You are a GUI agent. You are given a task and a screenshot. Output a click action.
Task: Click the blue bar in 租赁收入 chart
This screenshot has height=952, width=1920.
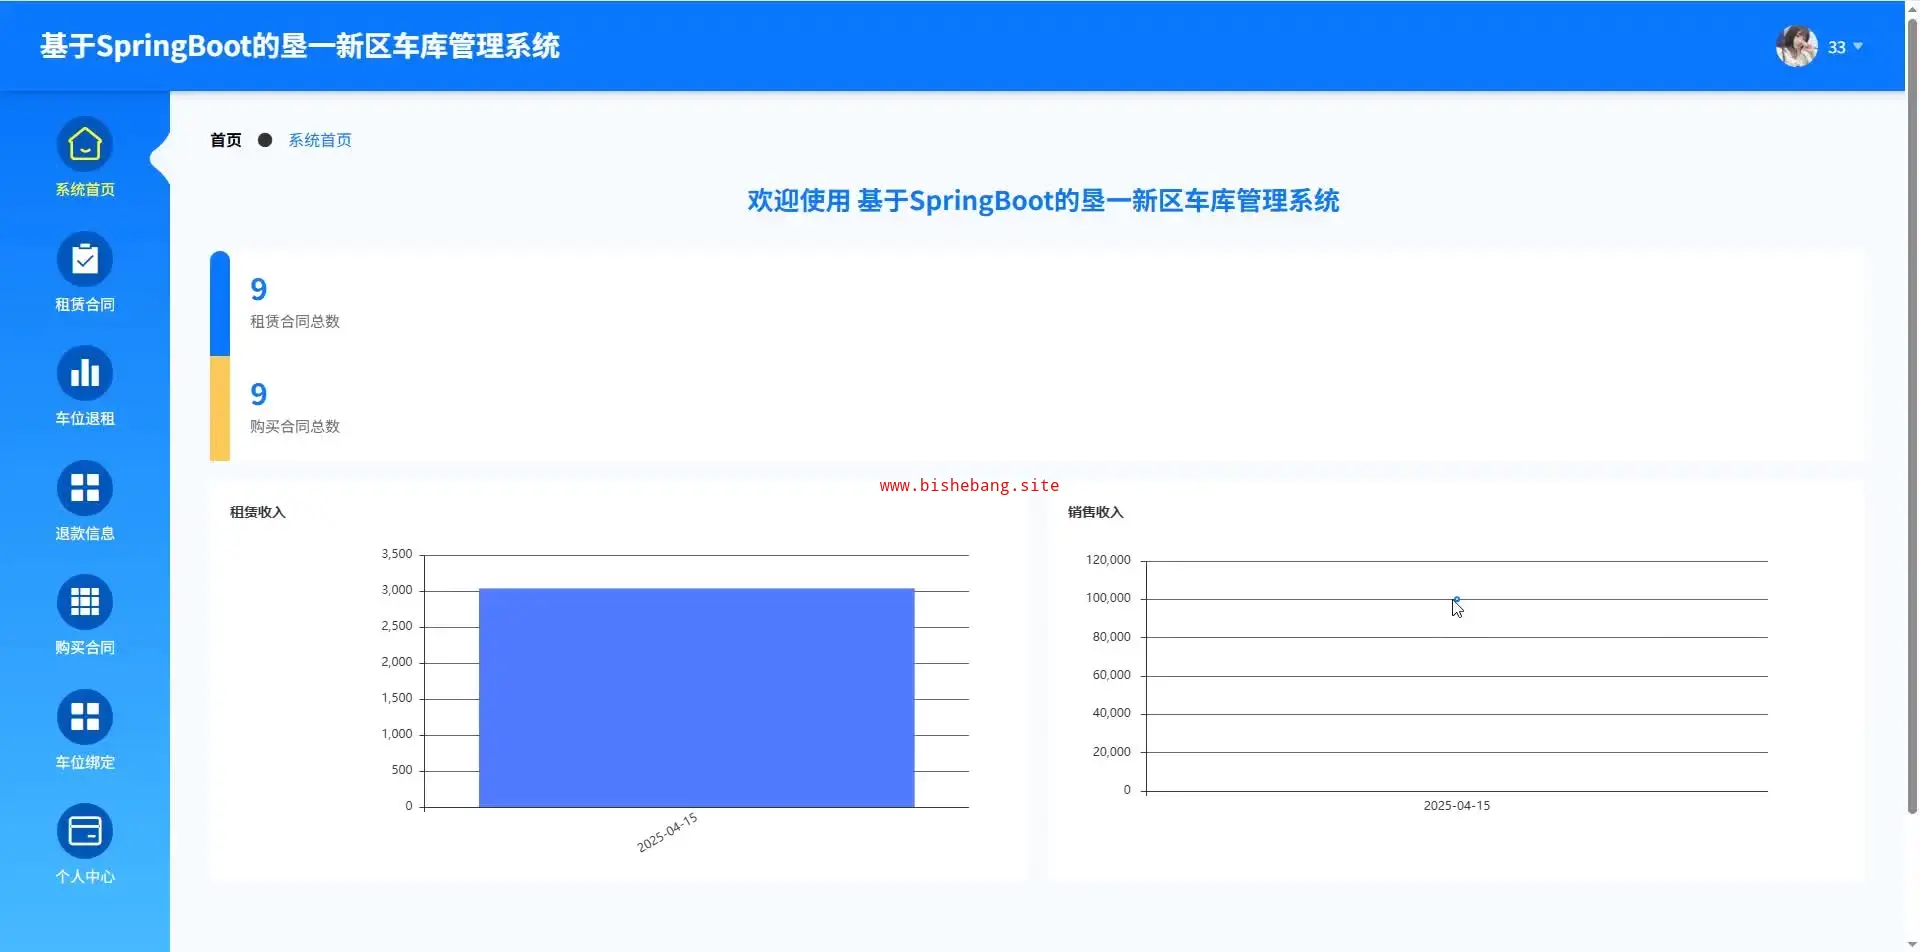pos(697,698)
